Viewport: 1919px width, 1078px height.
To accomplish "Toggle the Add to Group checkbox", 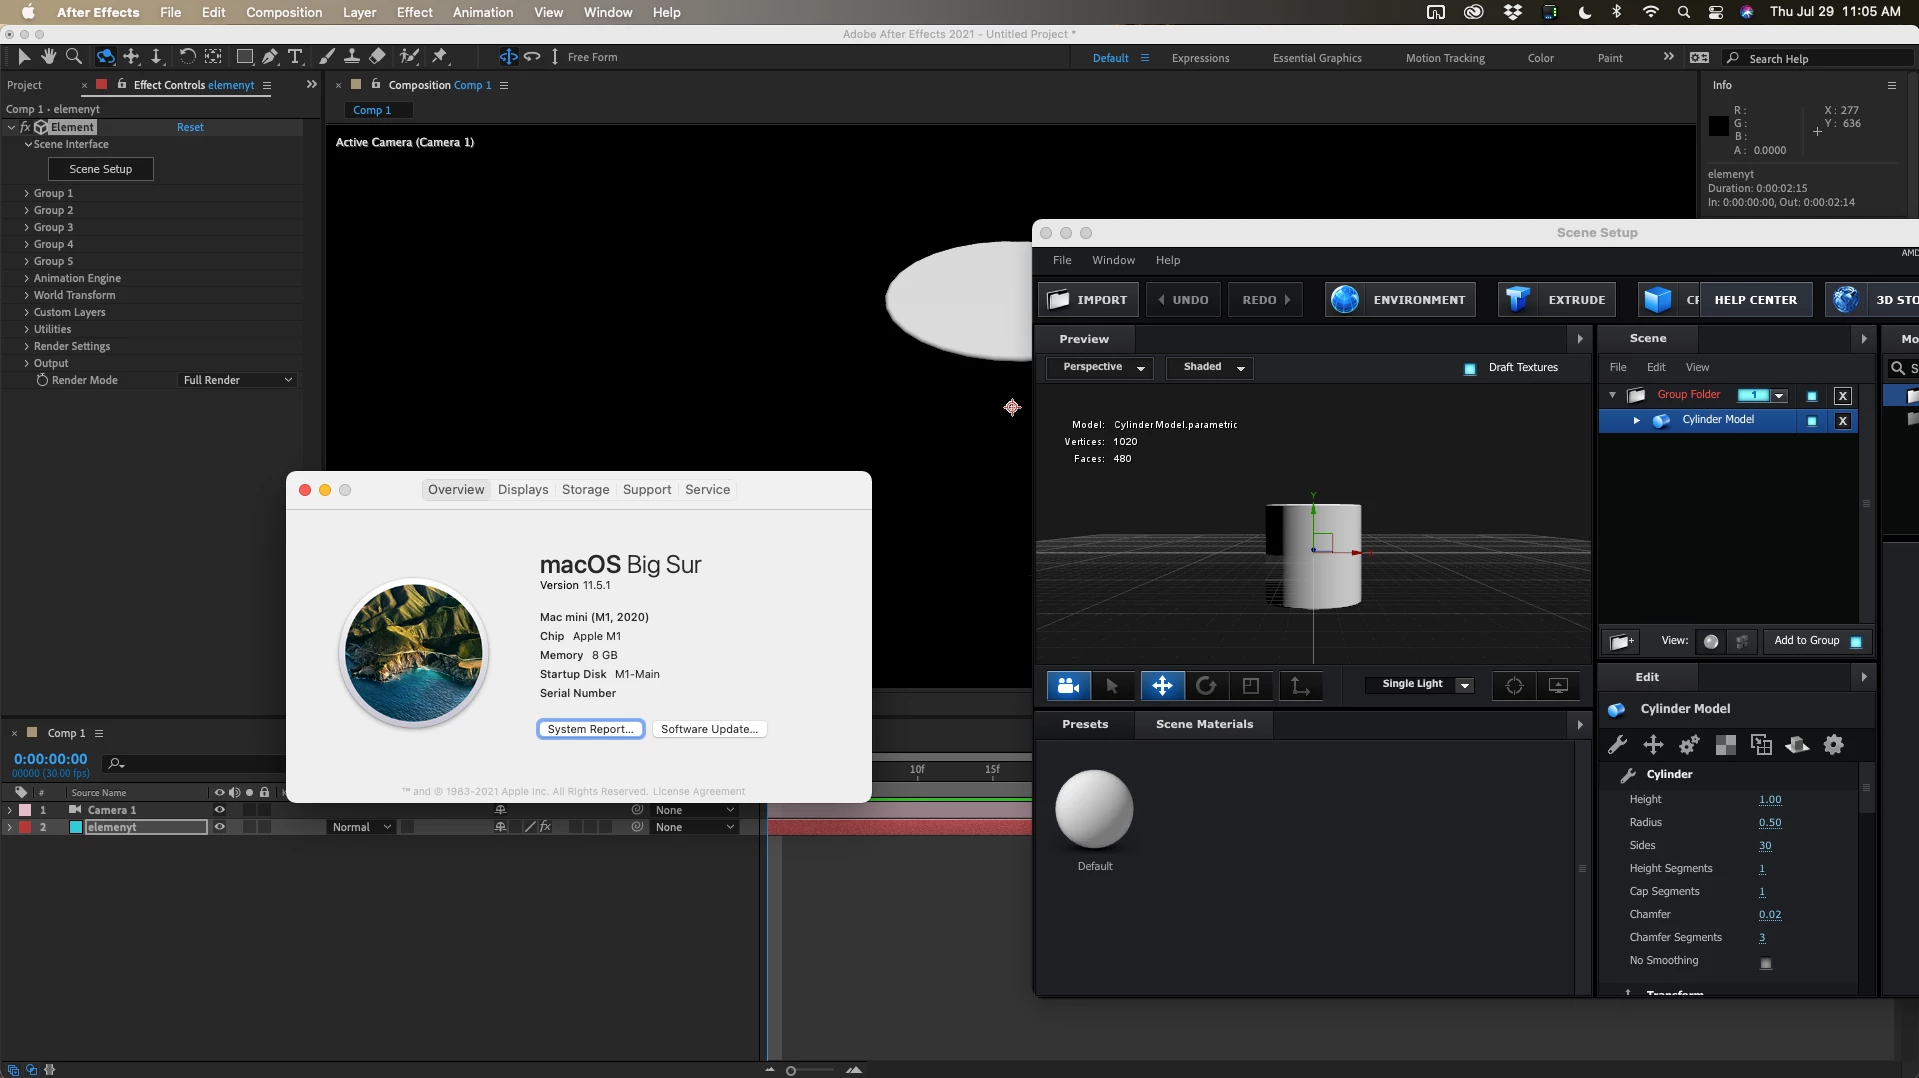I will coord(1856,642).
